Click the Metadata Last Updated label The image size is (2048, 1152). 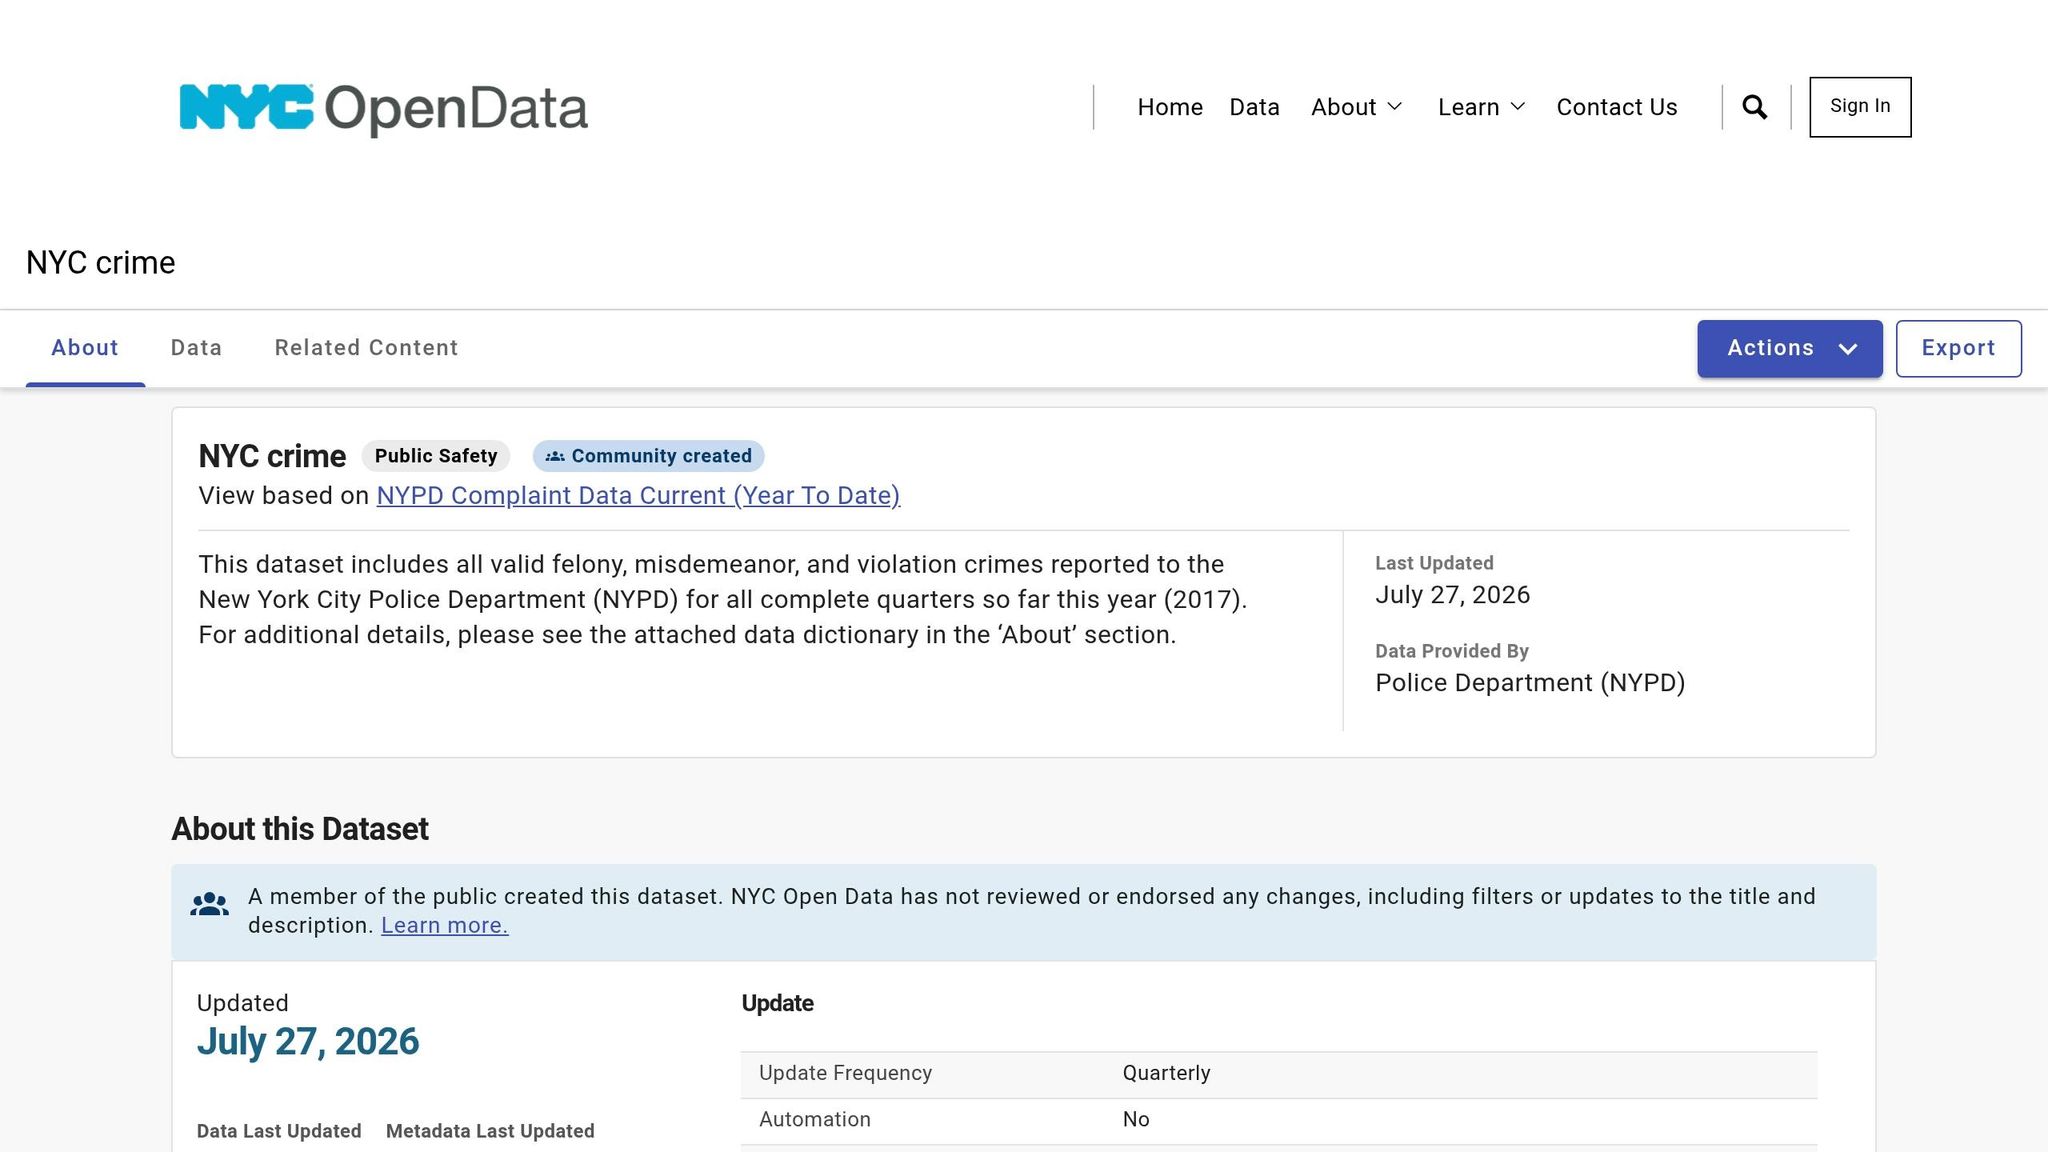[490, 1131]
